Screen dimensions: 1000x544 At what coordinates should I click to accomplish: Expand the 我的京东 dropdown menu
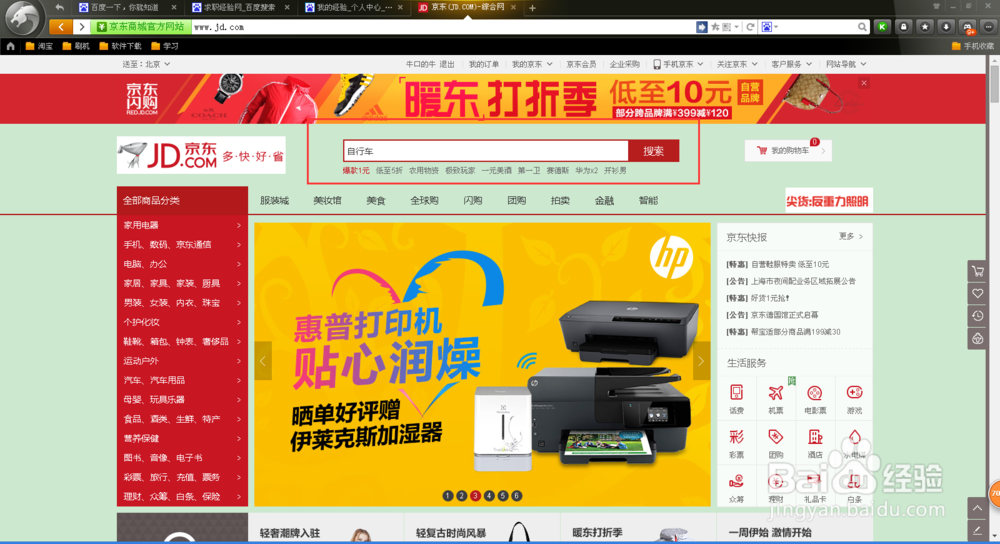(x=532, y=64)
